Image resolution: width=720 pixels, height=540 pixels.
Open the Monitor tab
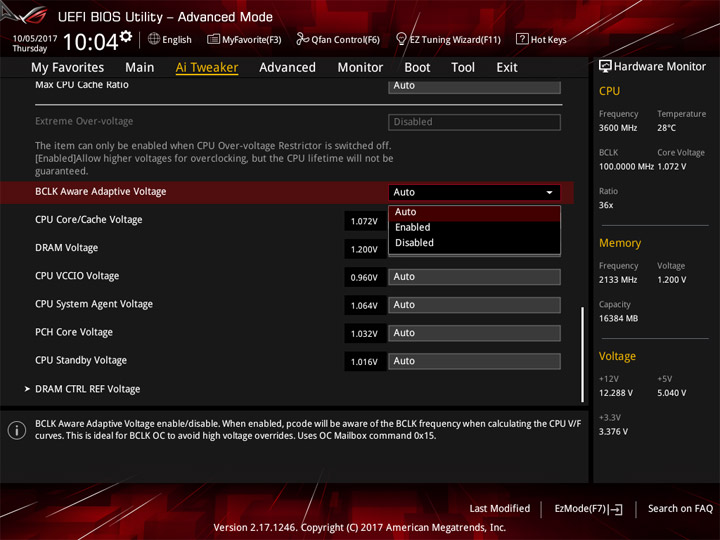[360, 68]
